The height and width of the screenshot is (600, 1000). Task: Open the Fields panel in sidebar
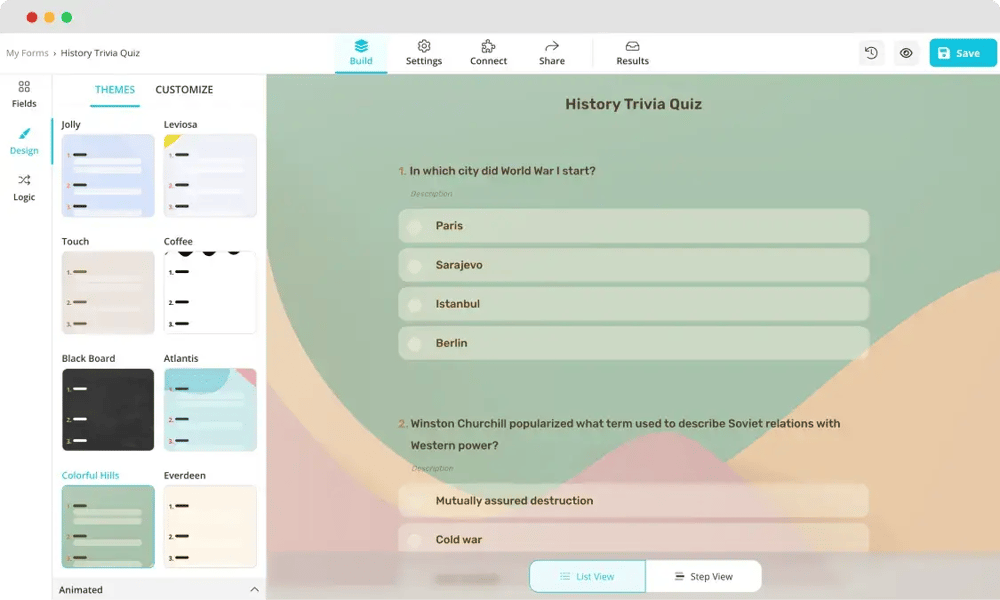24,94
